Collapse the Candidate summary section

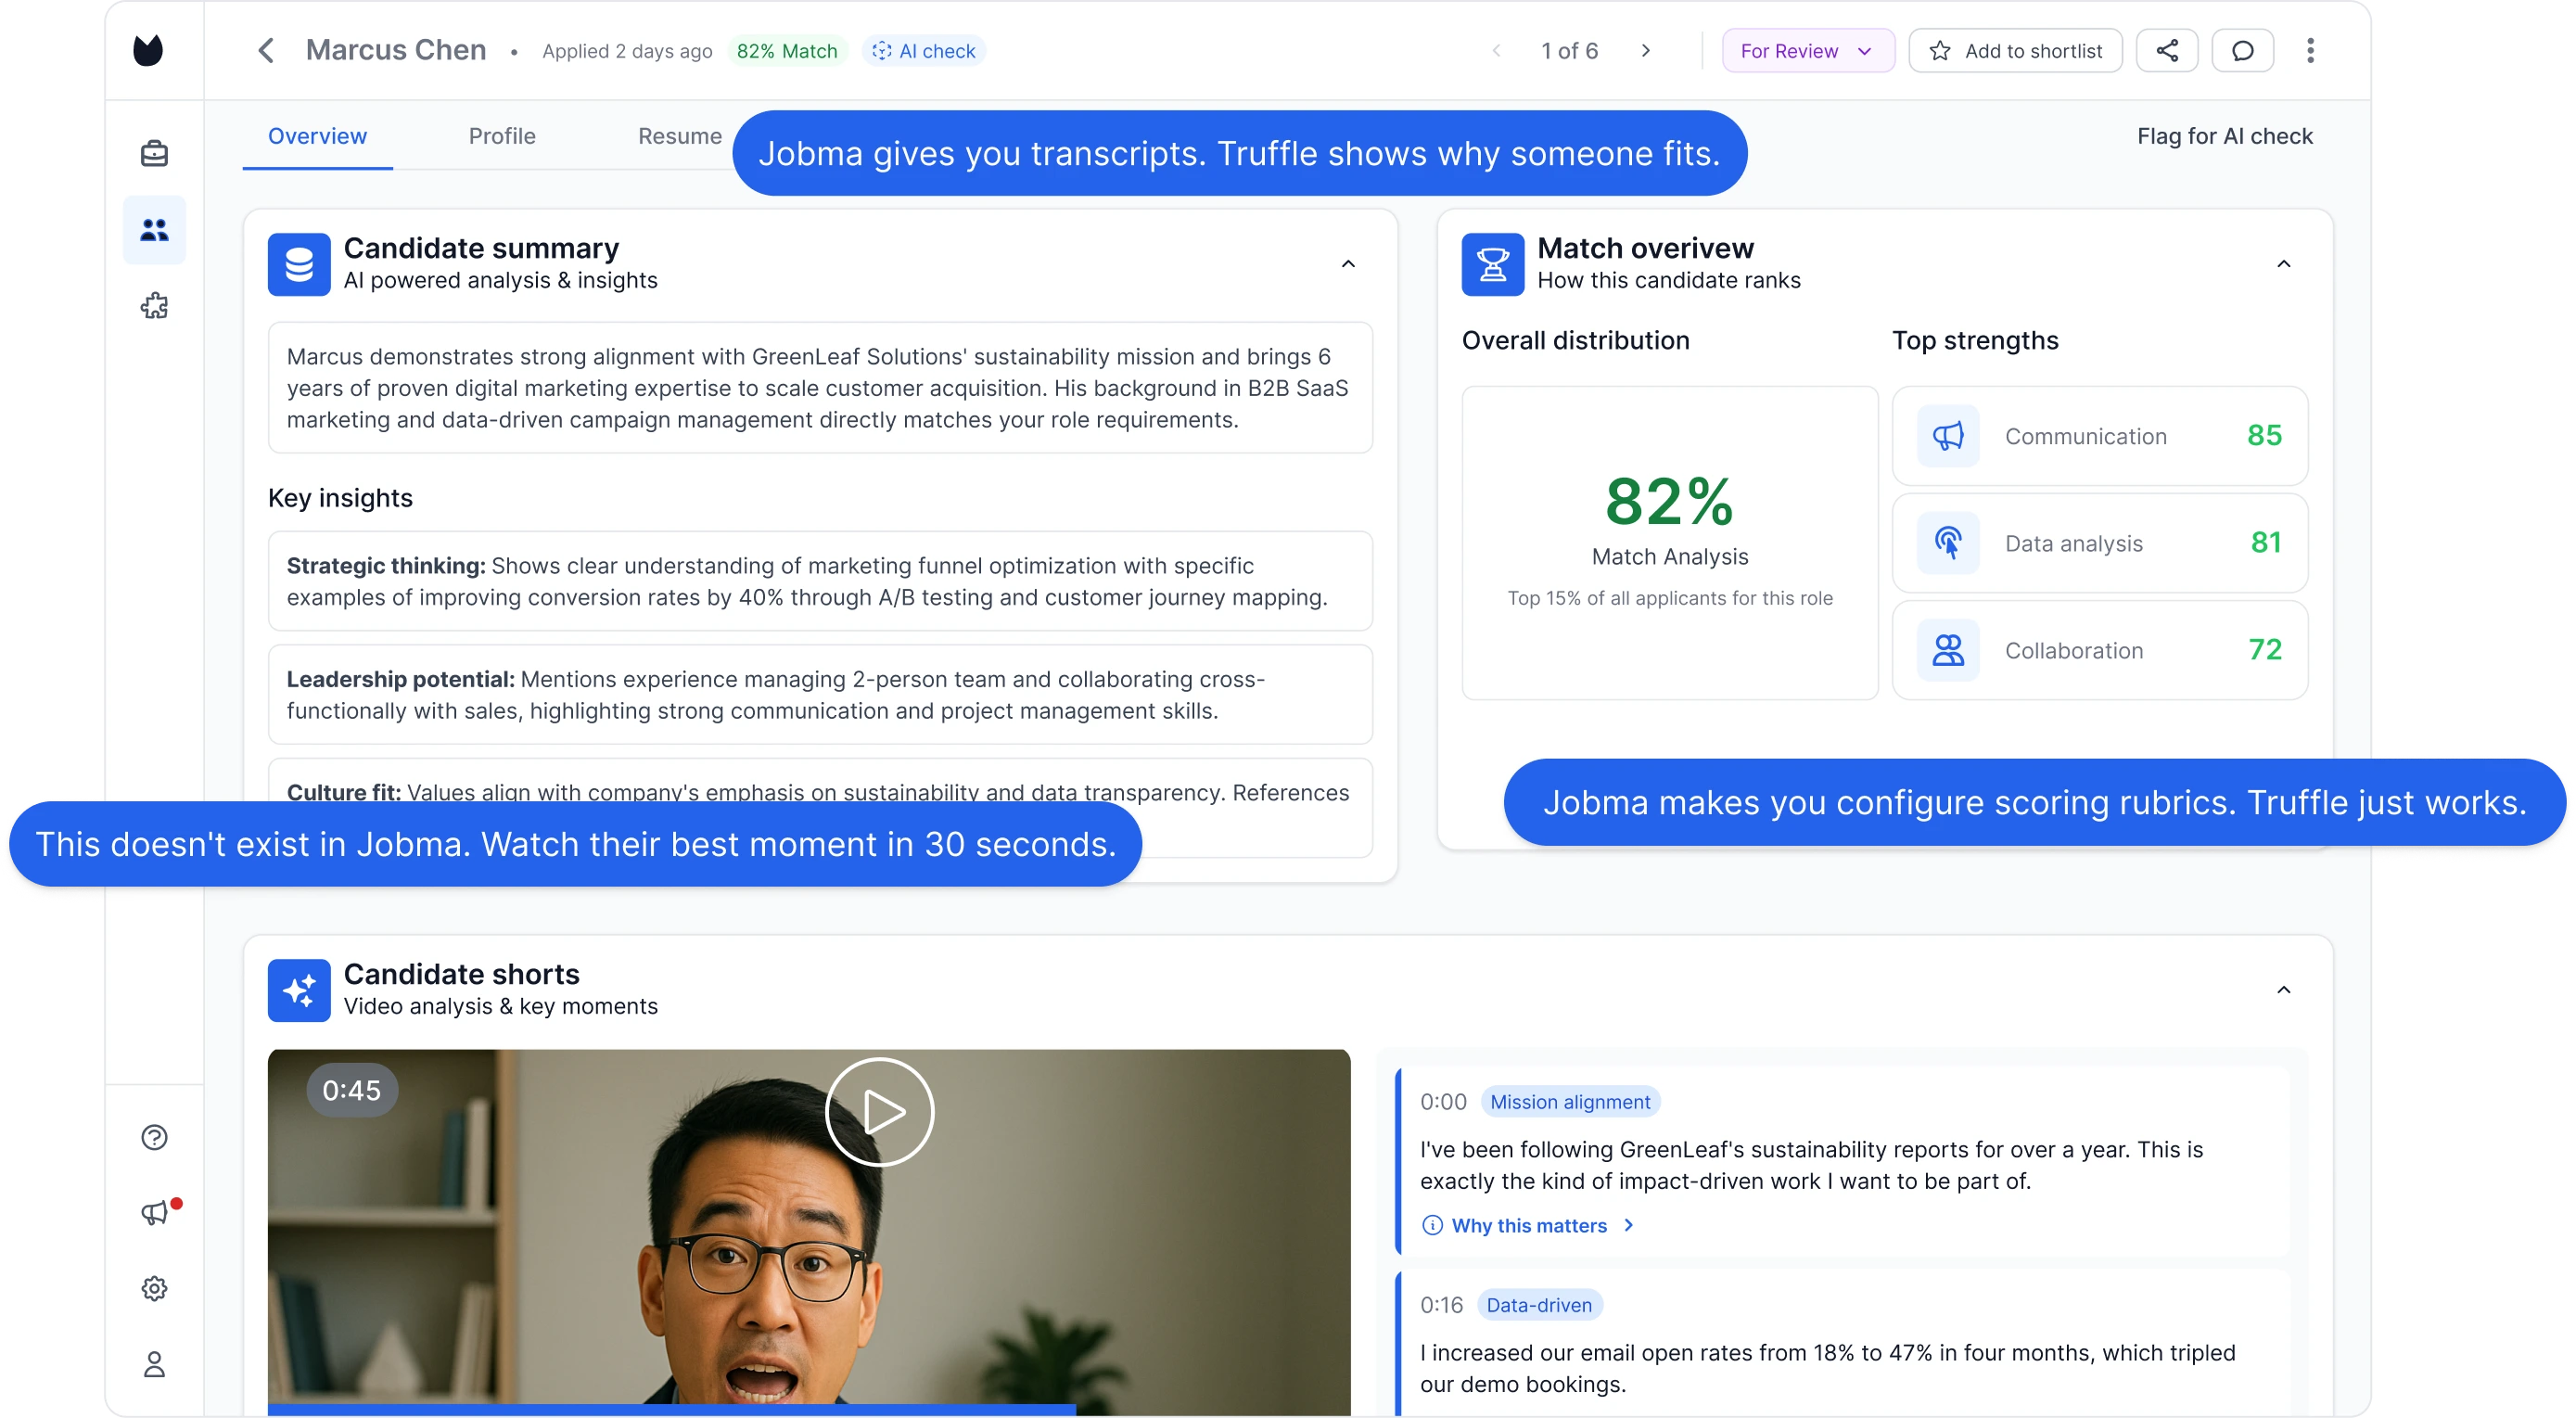[1348, 264]
